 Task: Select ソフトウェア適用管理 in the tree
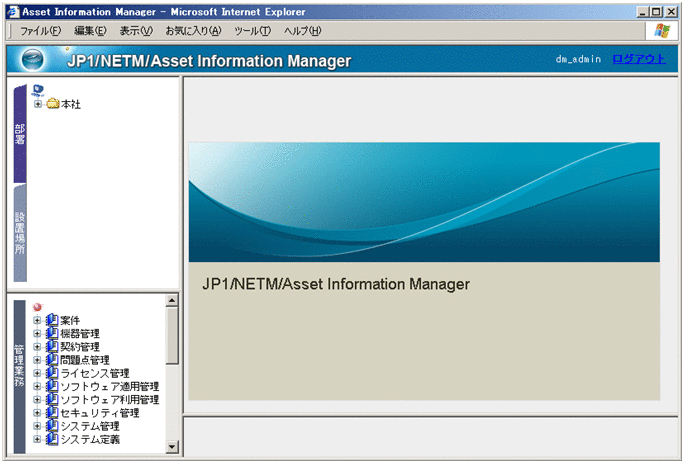[109, 386]
